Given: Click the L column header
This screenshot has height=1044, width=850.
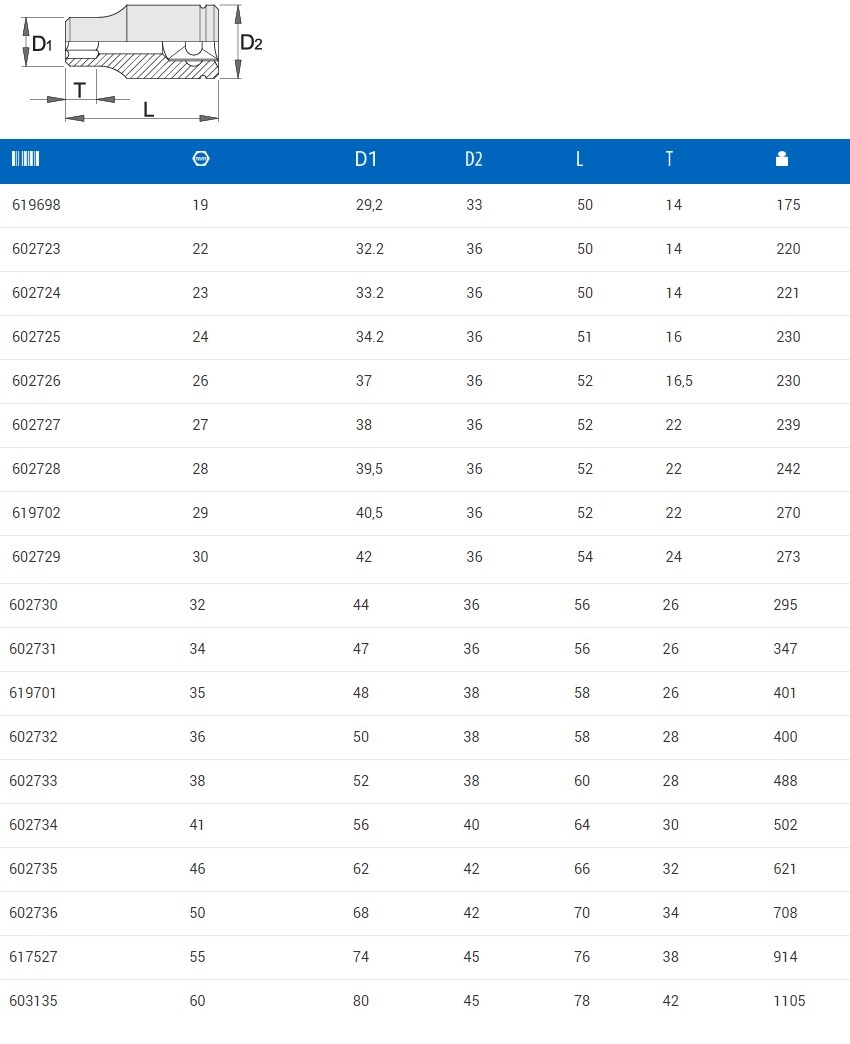Looking at the screenshot, I should pos(580,160).
